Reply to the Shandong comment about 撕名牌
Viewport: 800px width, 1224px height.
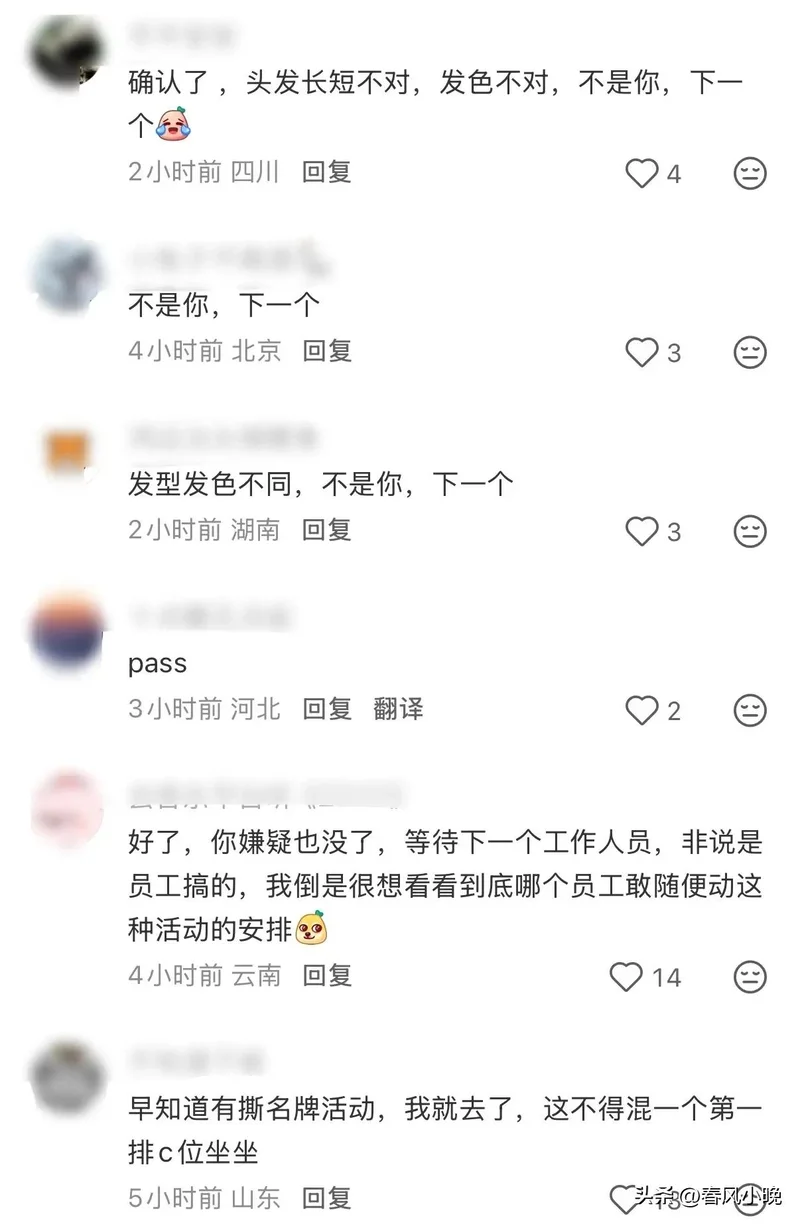pos(327,1197)
